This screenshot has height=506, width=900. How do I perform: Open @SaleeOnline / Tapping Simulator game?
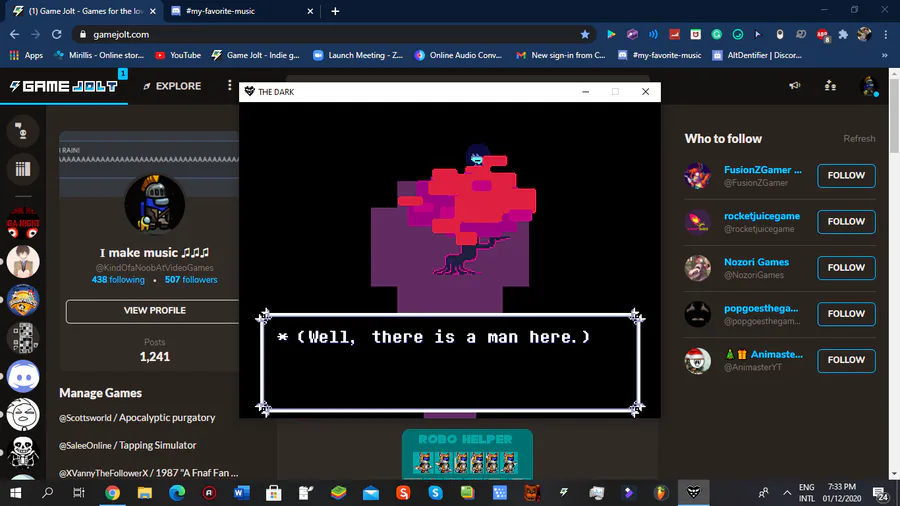coord(127,445)
